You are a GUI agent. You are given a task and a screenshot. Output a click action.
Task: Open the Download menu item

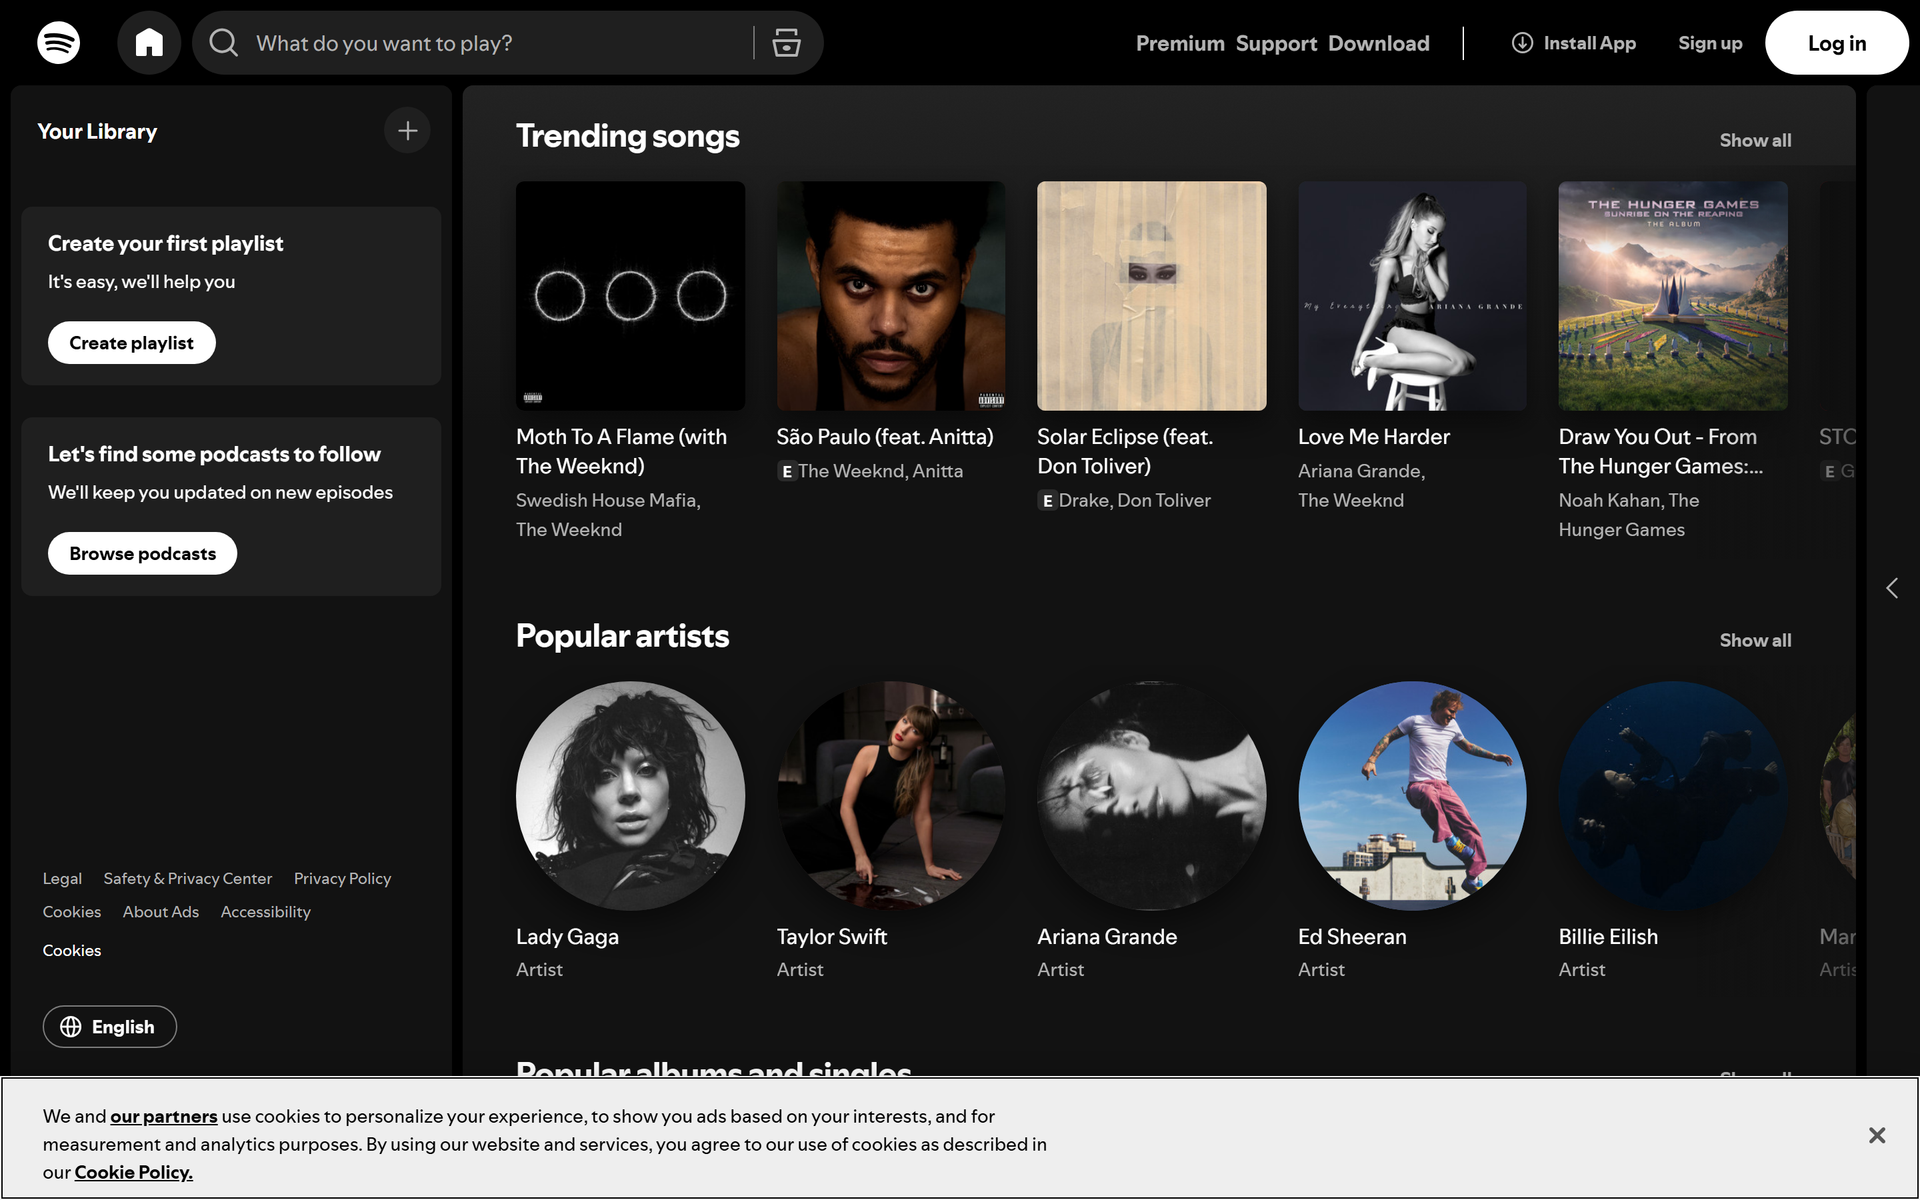pos(1379,43)
